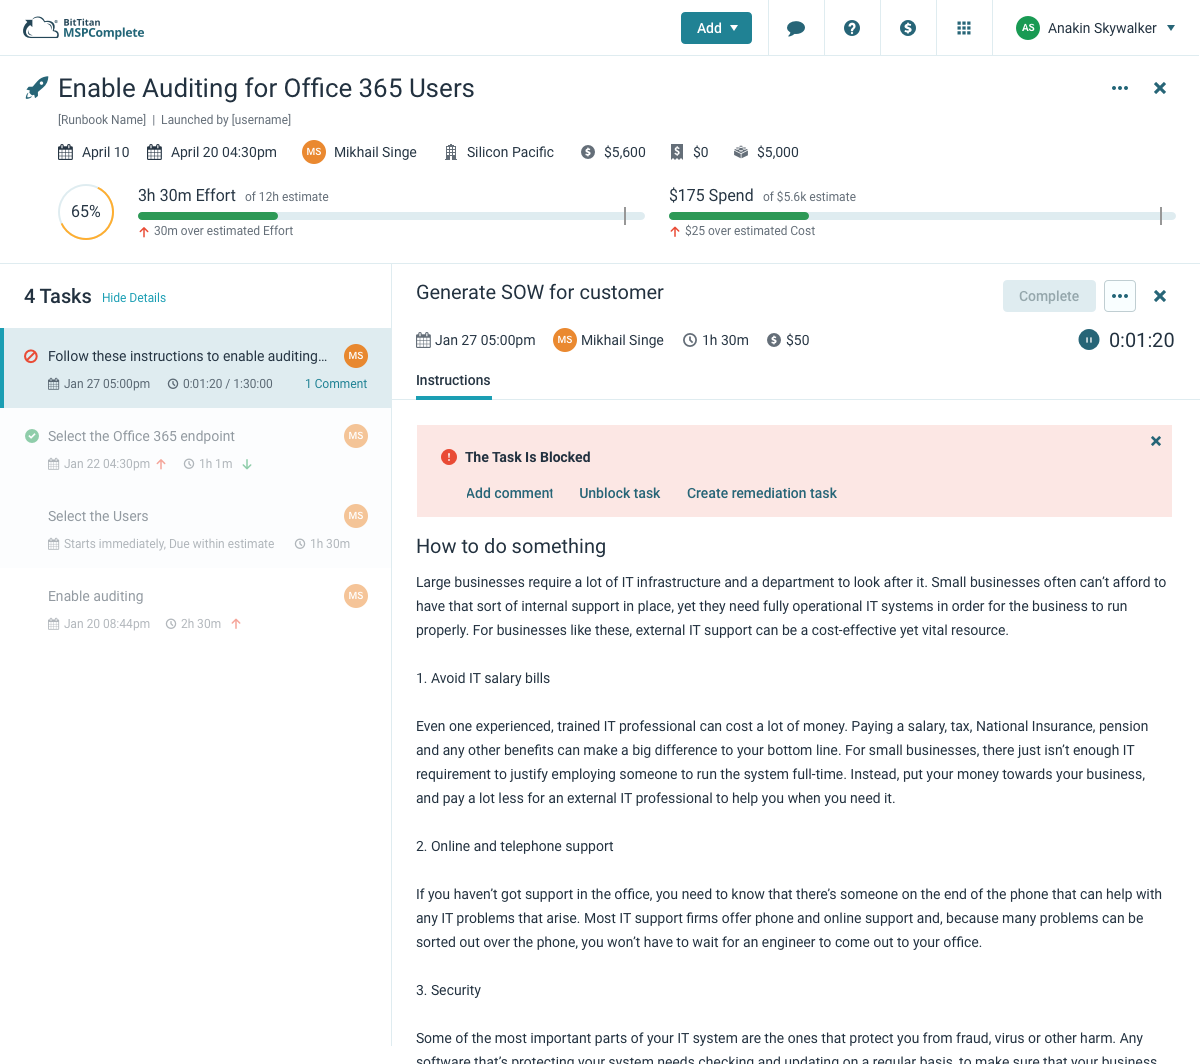Click Create remediation task link

point(762,493)
